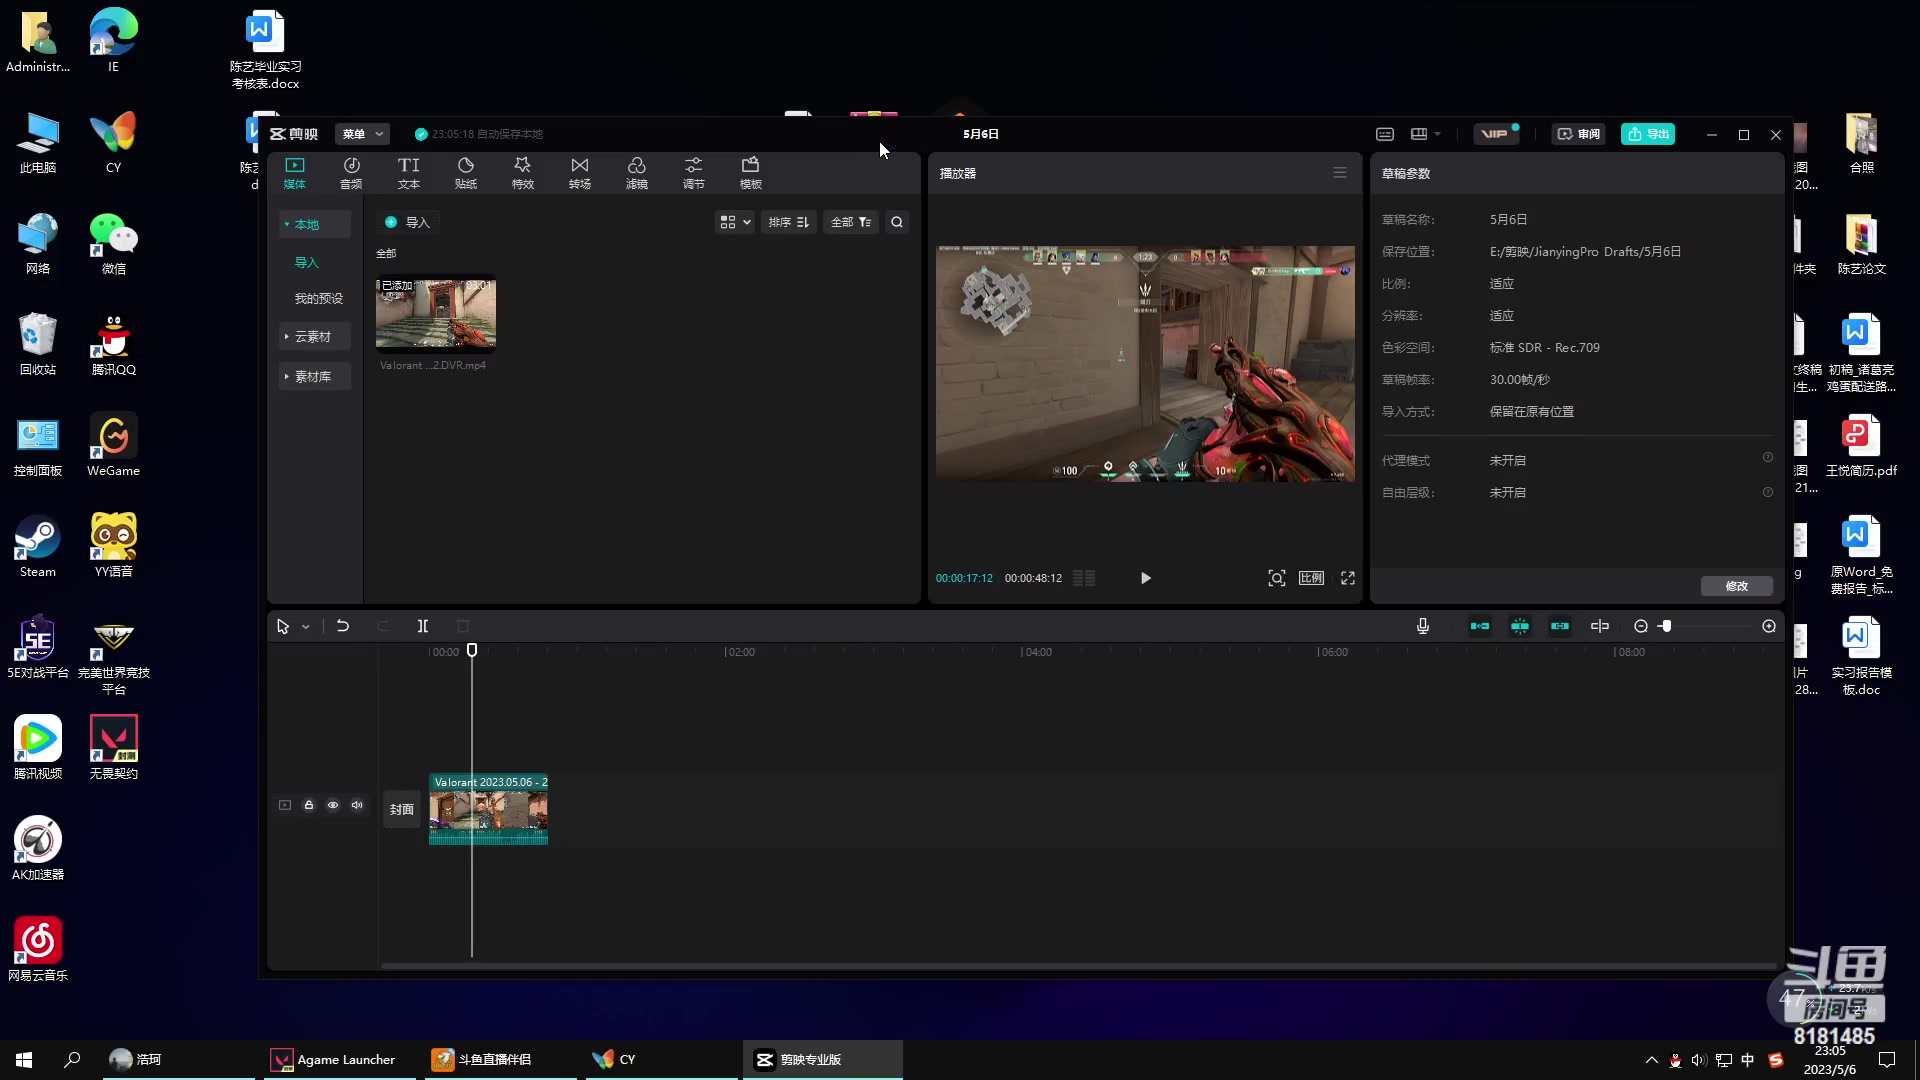Expand the 素材库 section
This screenshot has height=1080, width=1920.
point(314,377)
